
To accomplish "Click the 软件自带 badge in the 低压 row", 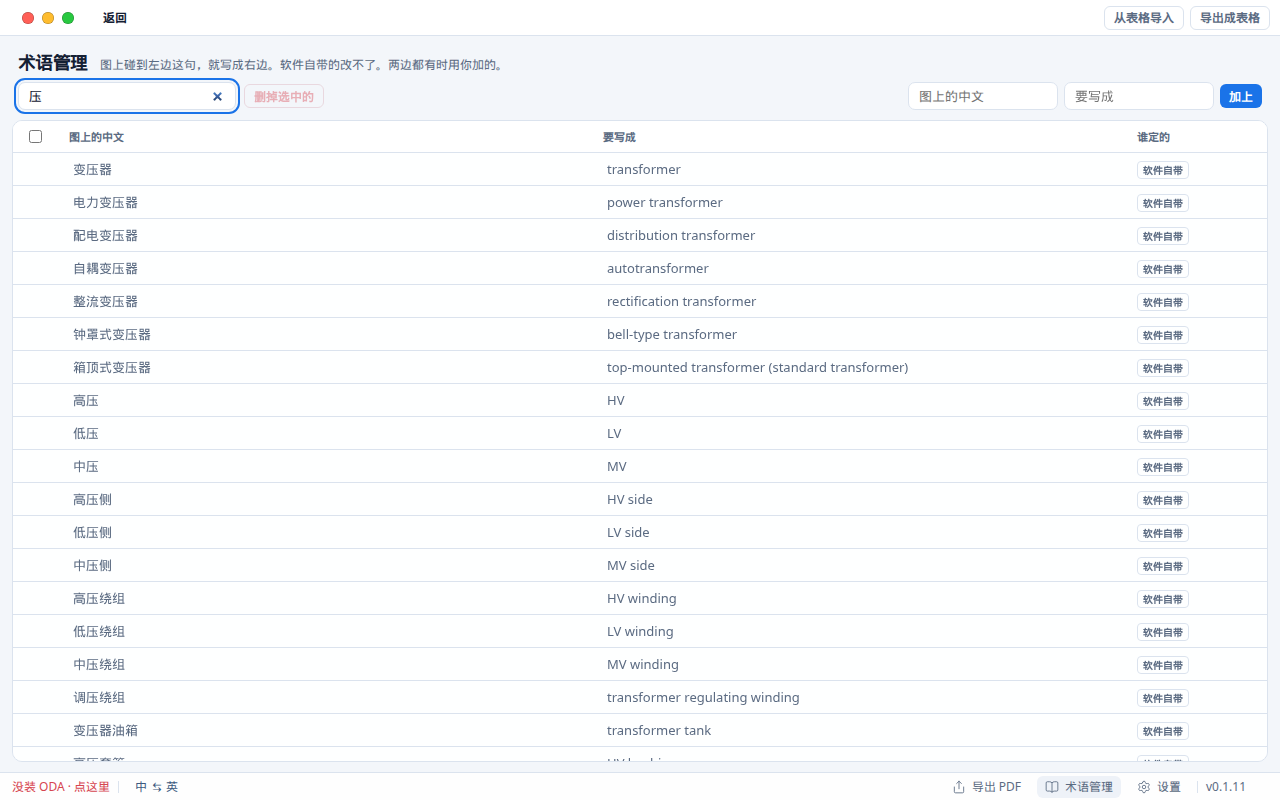I will [1163, 434].
